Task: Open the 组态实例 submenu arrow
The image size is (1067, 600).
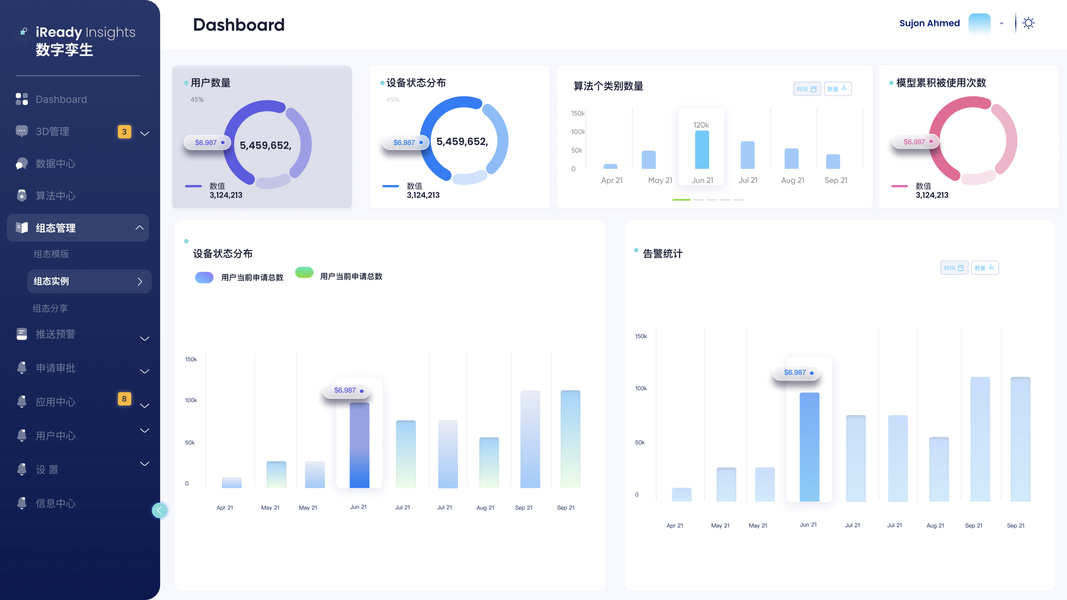Action: click(139, 282)
